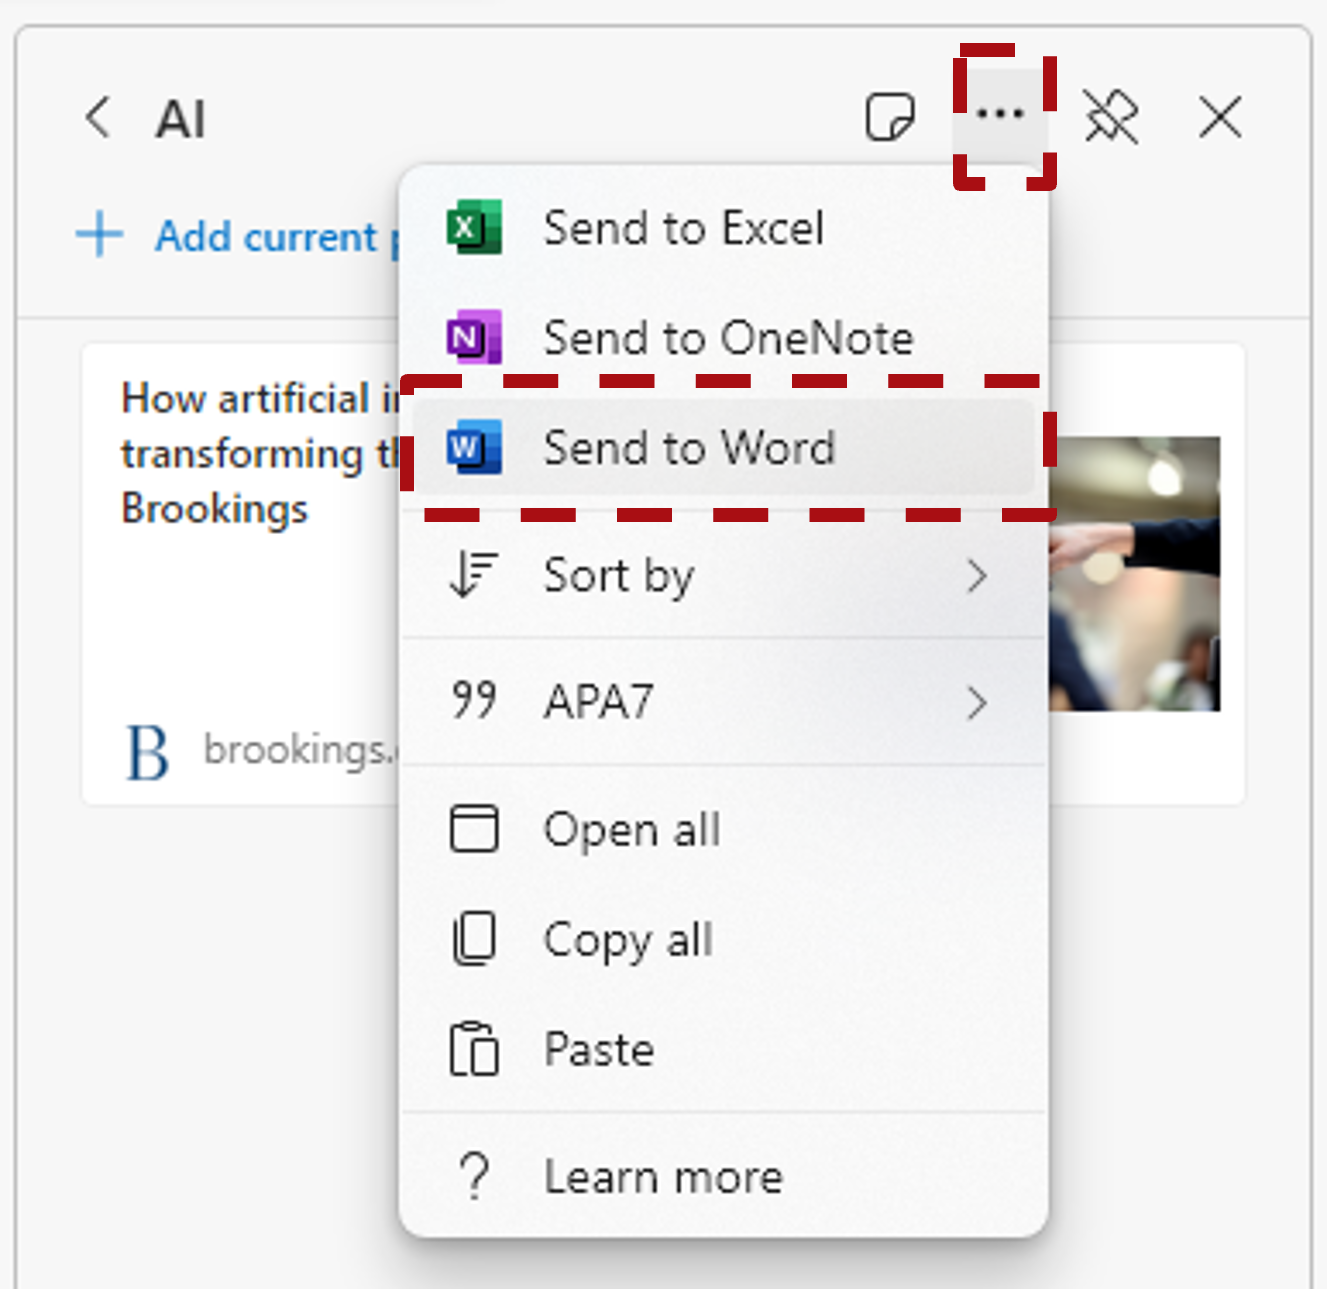Select Send to Word
Image resolution: width=1327 pixels, height=1289 pixels.
(723, 447)
